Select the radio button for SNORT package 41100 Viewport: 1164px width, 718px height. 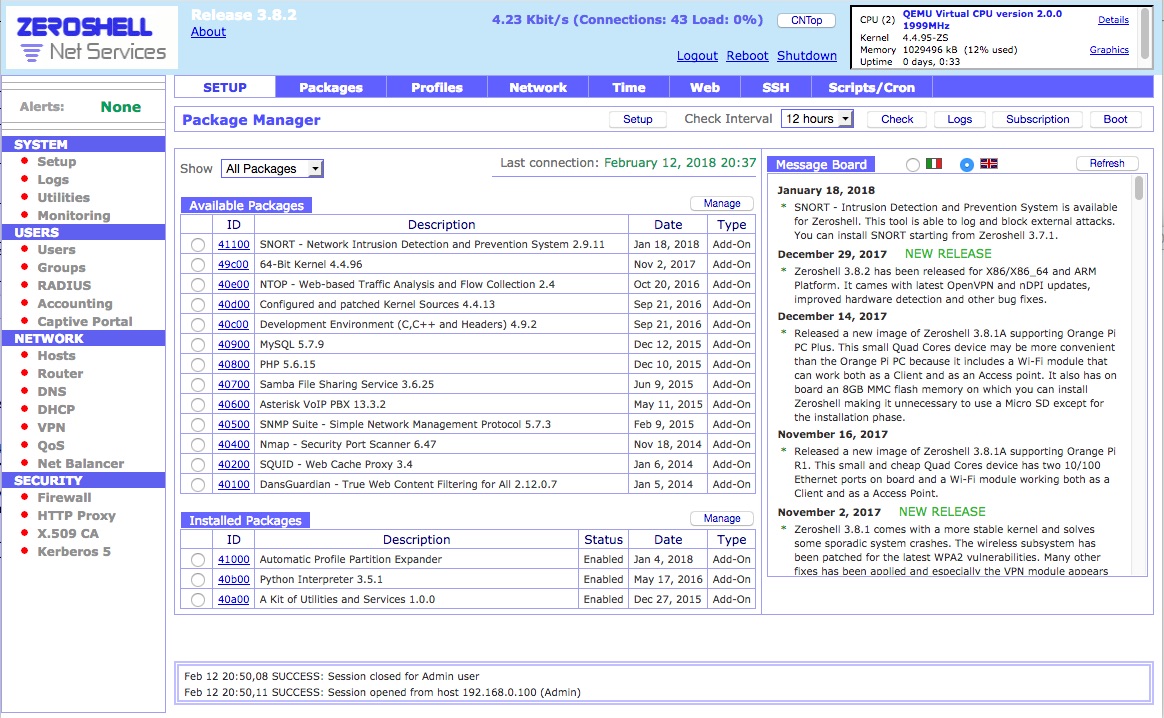196,244
